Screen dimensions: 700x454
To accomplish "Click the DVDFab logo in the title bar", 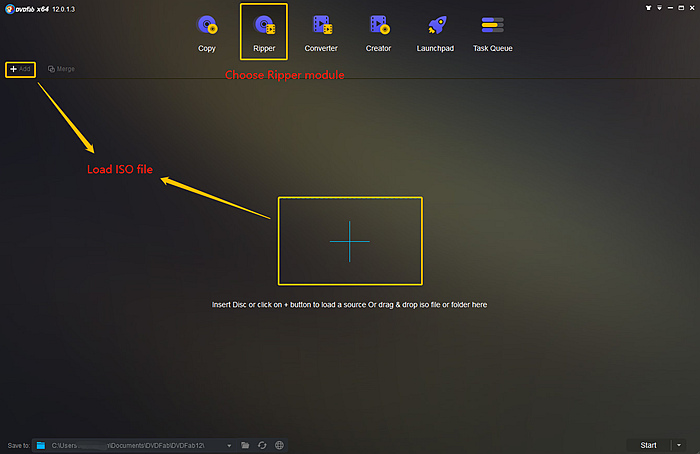I will pos(9,9).
